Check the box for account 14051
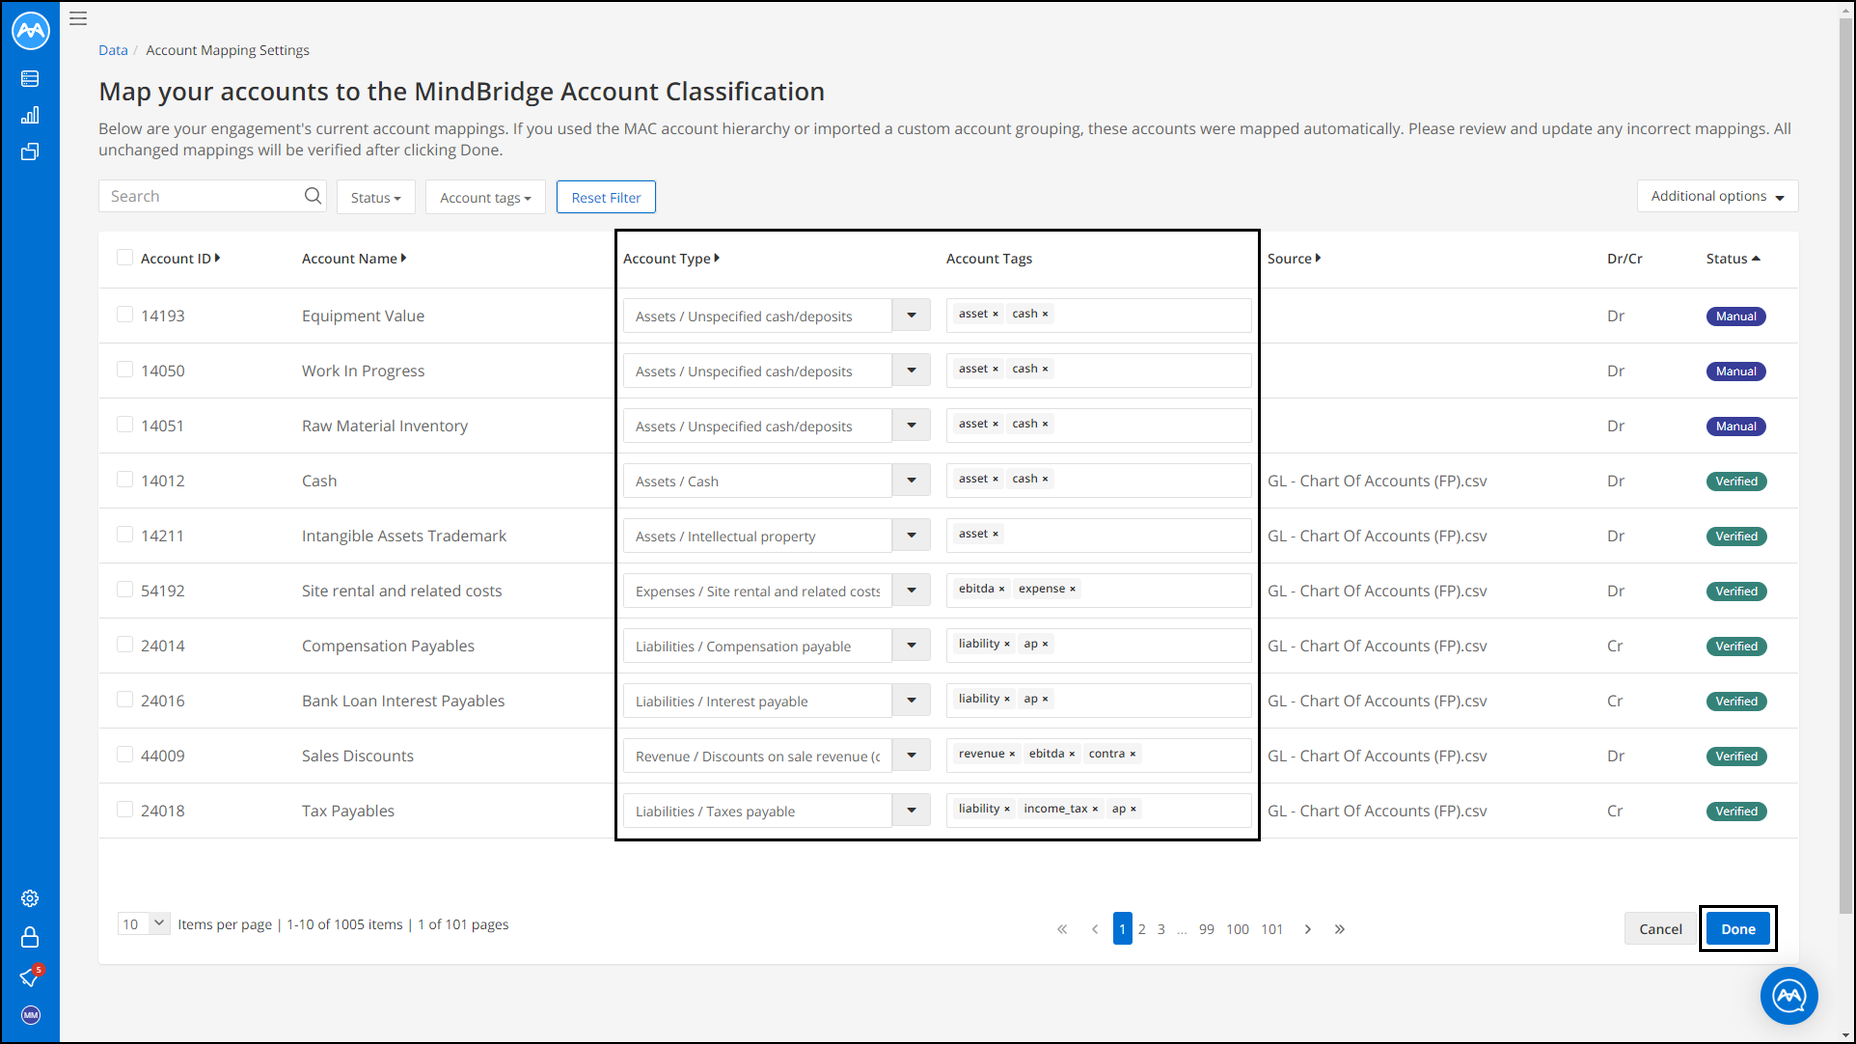 coord(125,425)
